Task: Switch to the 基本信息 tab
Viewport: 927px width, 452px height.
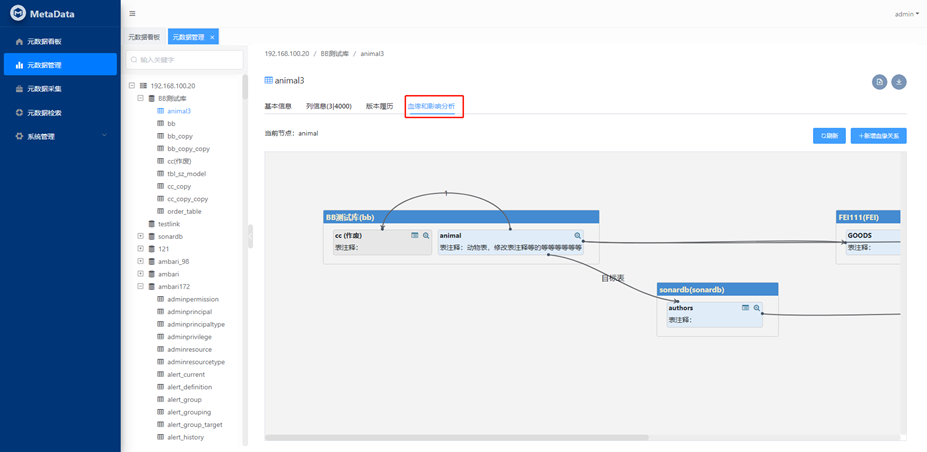Action: click(x=278, y=106)
